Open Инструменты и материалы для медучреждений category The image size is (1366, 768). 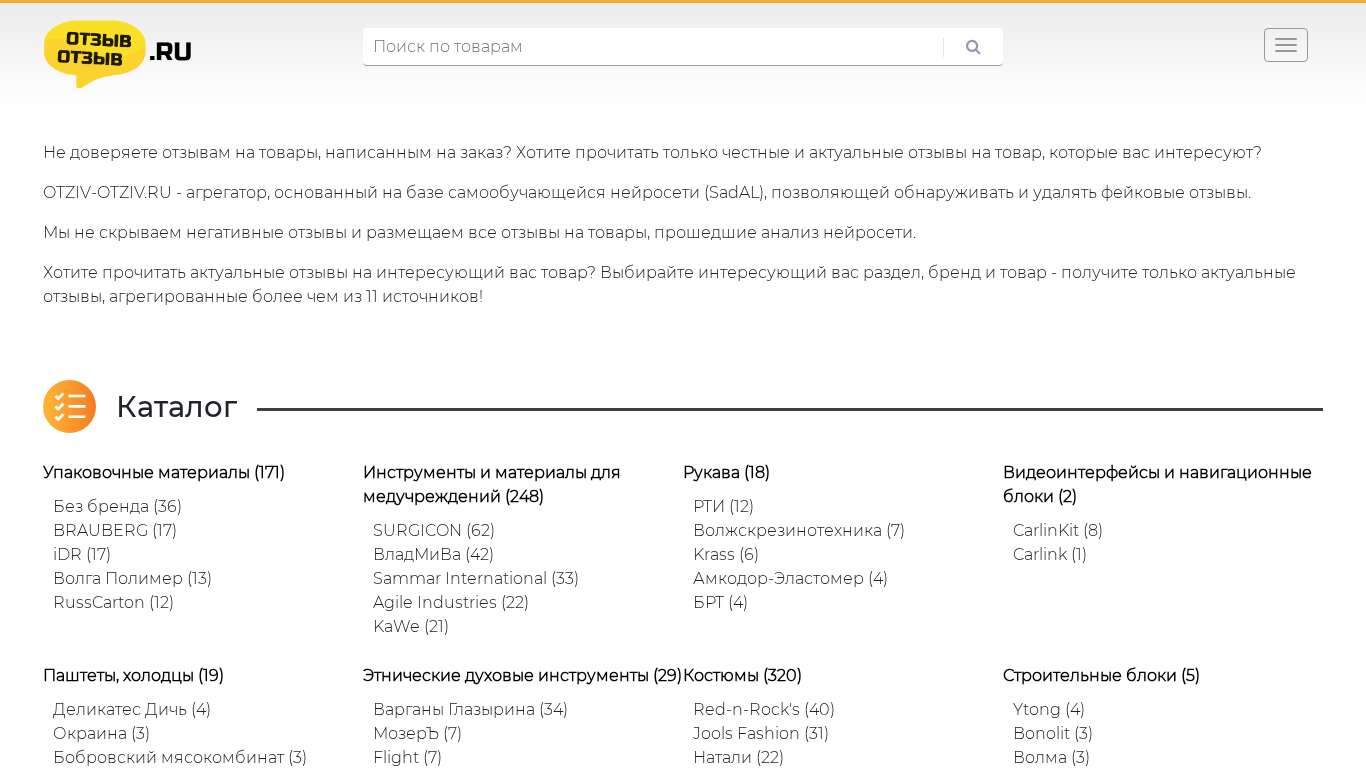click(x=492, y=484)
